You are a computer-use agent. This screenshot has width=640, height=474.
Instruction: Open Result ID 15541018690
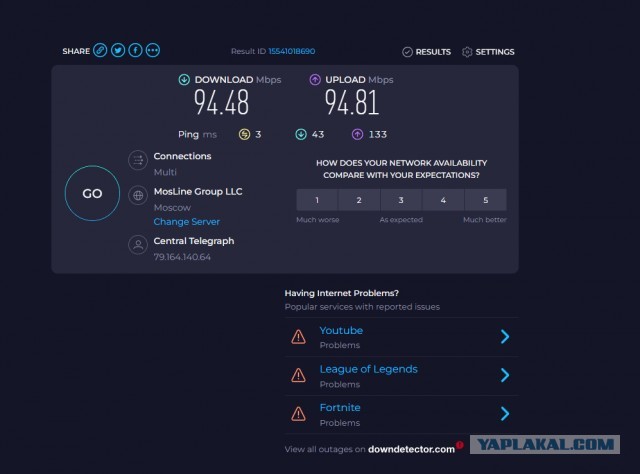pyautogui.click(x=291, y=51)
